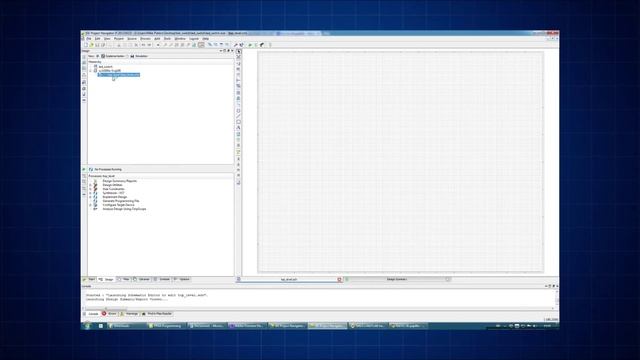
Task: Click the run process green arrow icon
Action: [250, 45]
